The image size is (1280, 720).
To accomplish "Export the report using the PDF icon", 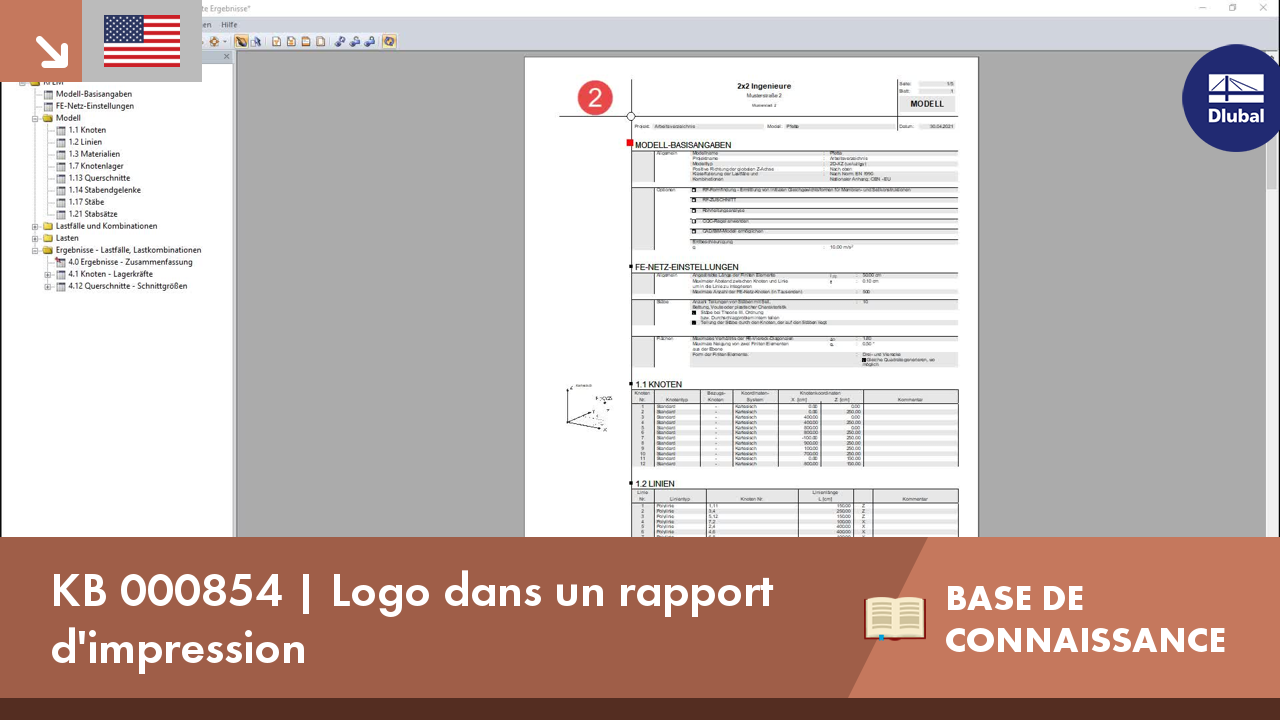I will click(290, 41).
